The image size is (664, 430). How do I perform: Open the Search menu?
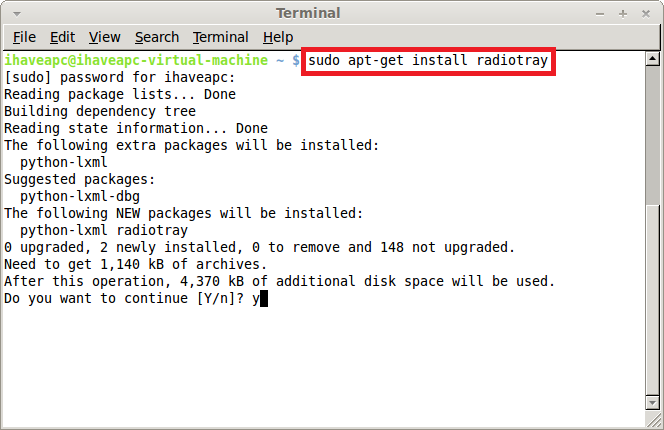[x=157, y=37]
